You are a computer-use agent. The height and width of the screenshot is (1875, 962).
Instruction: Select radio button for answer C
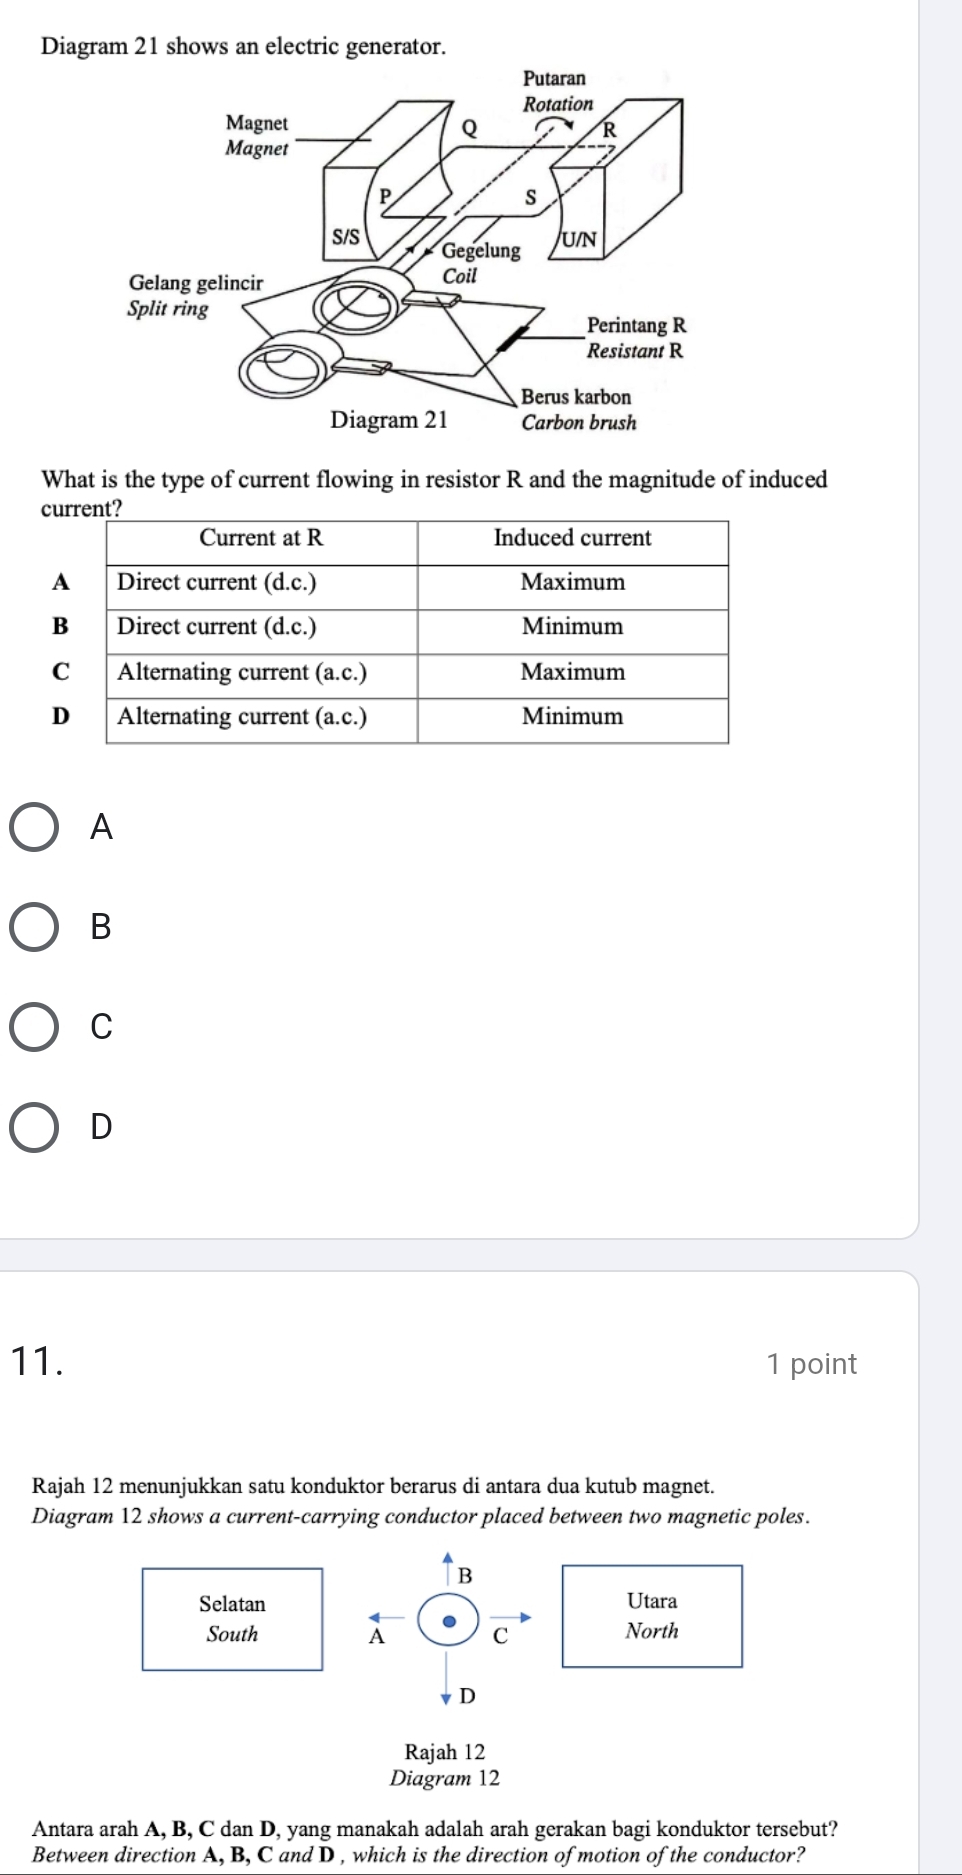pos(34,1027)
